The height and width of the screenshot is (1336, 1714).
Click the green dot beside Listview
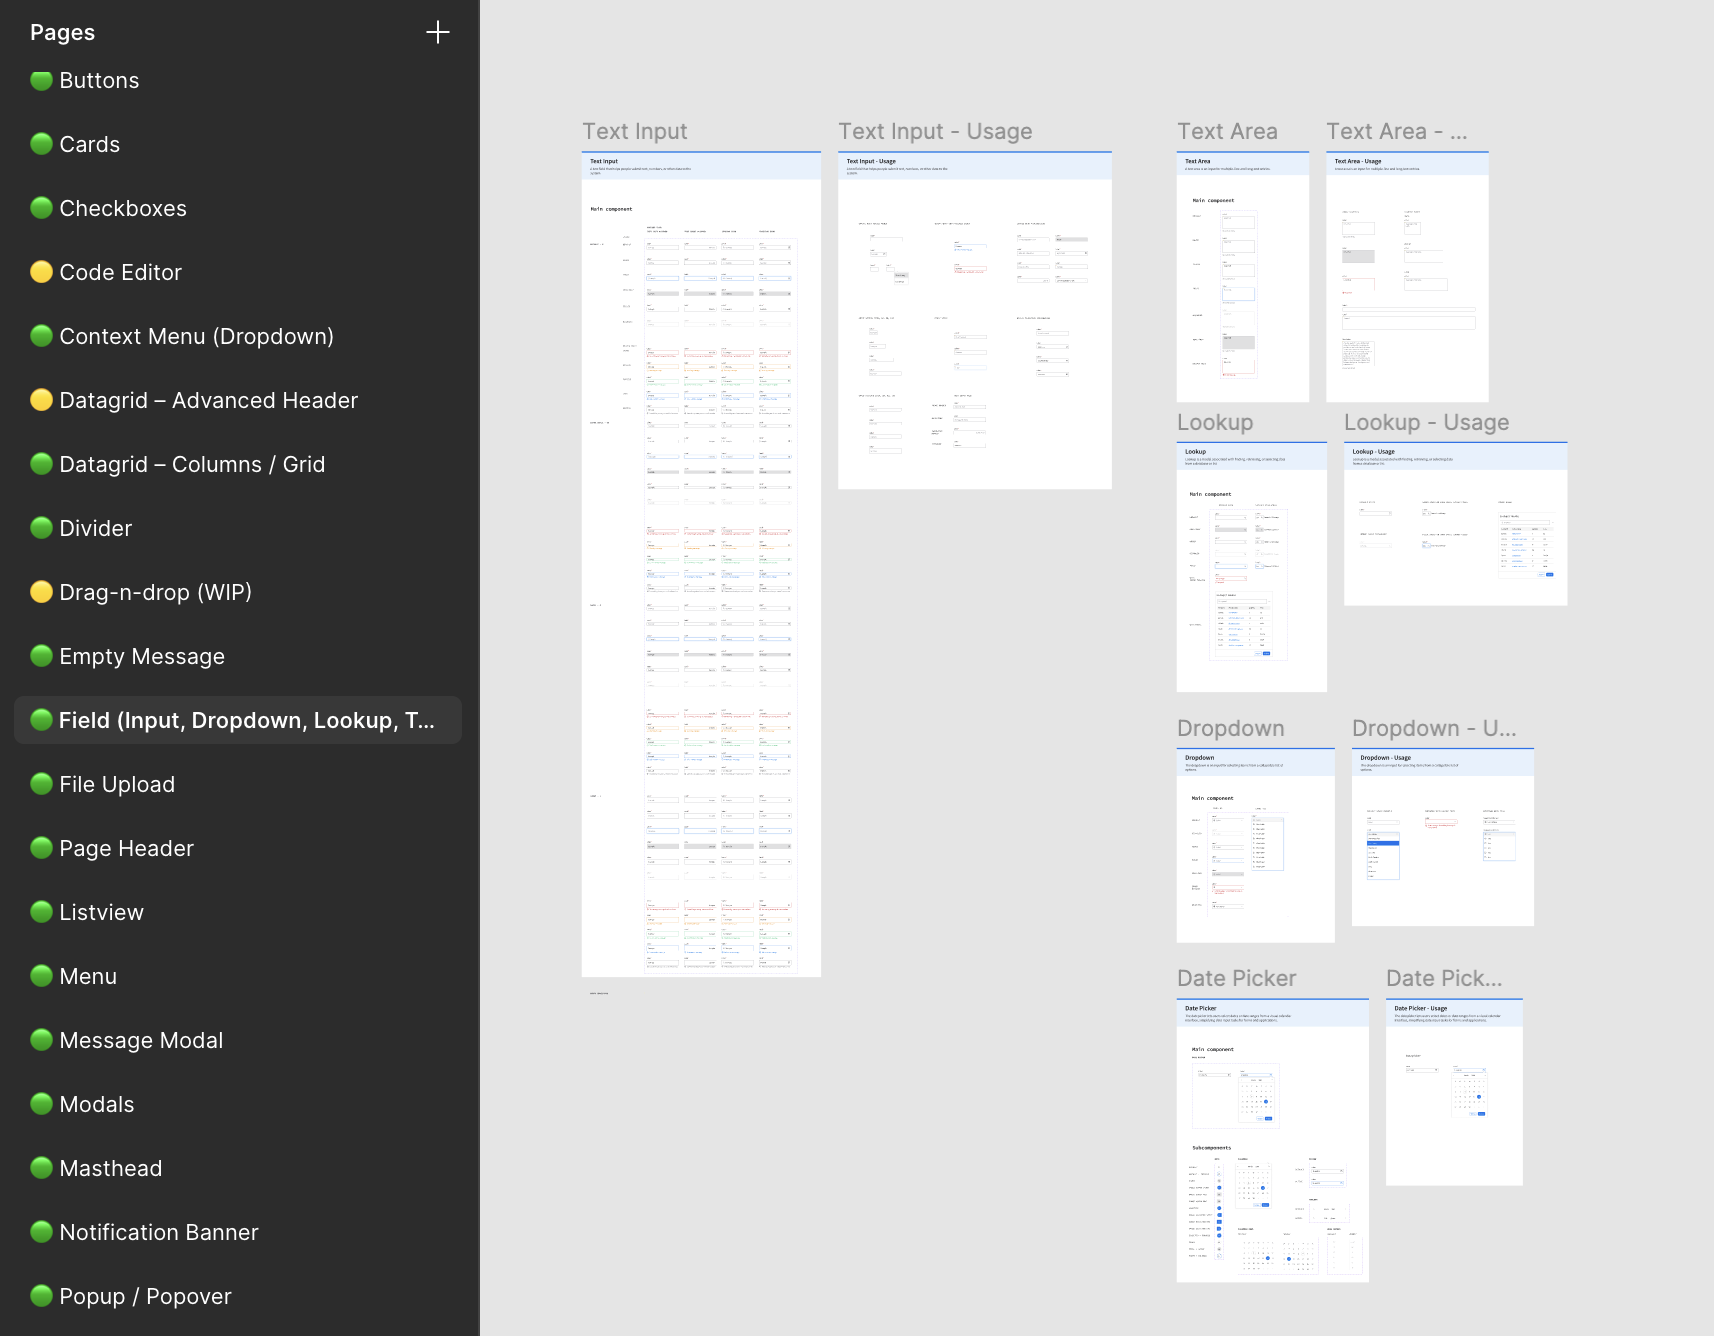[x=41, y=912]
